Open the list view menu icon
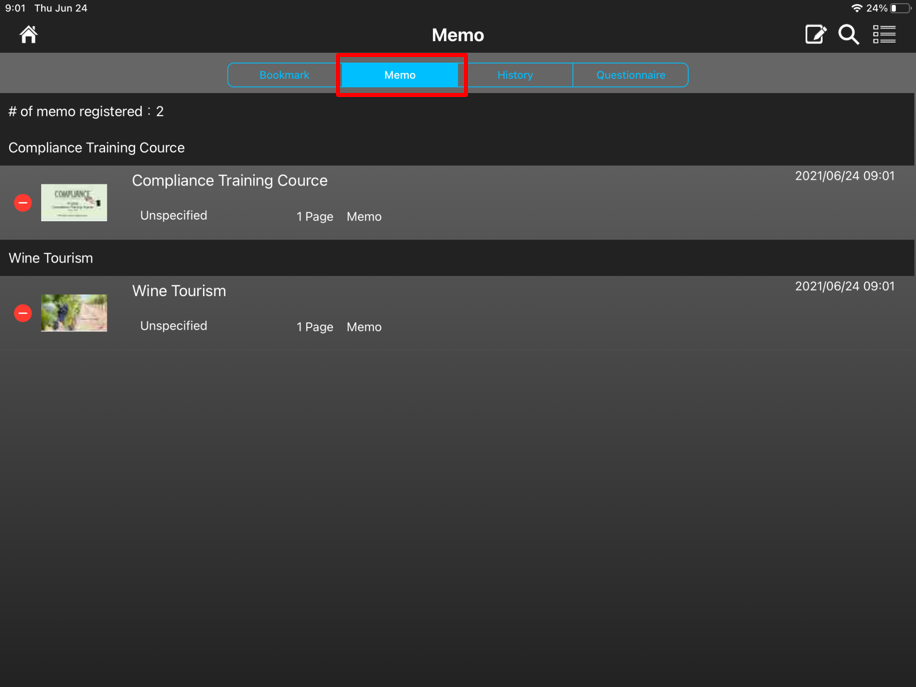The image size is (916, 687). coord(884,35)
